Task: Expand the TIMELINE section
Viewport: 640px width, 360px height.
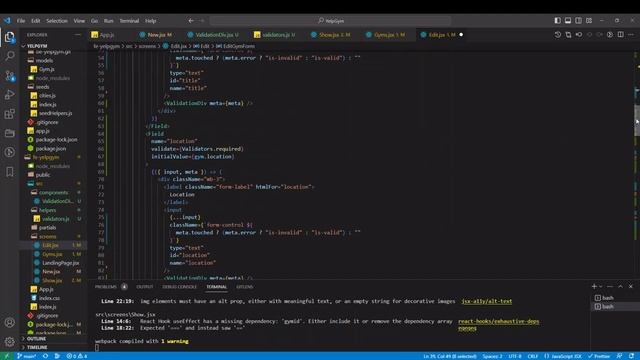Action: coord(37,347)
